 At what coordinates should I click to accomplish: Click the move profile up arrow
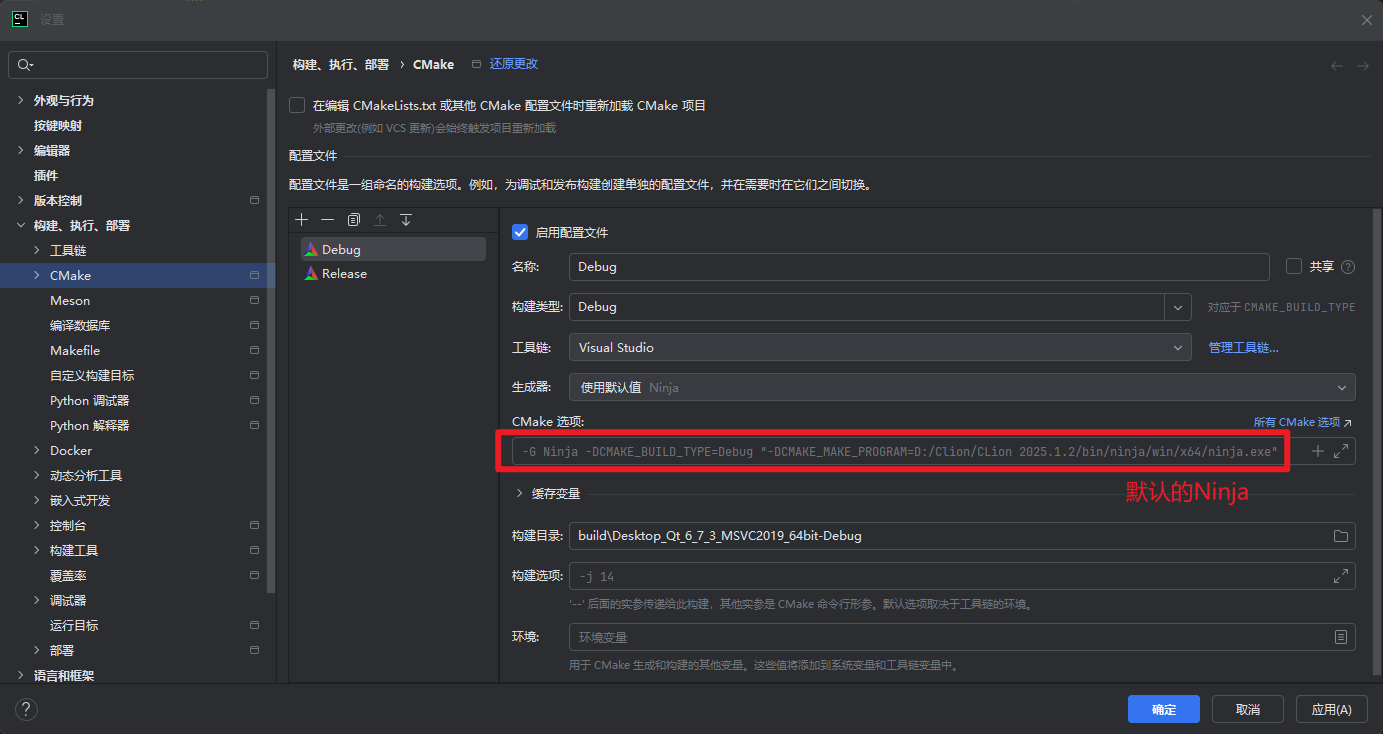click(x=380, y=220)
